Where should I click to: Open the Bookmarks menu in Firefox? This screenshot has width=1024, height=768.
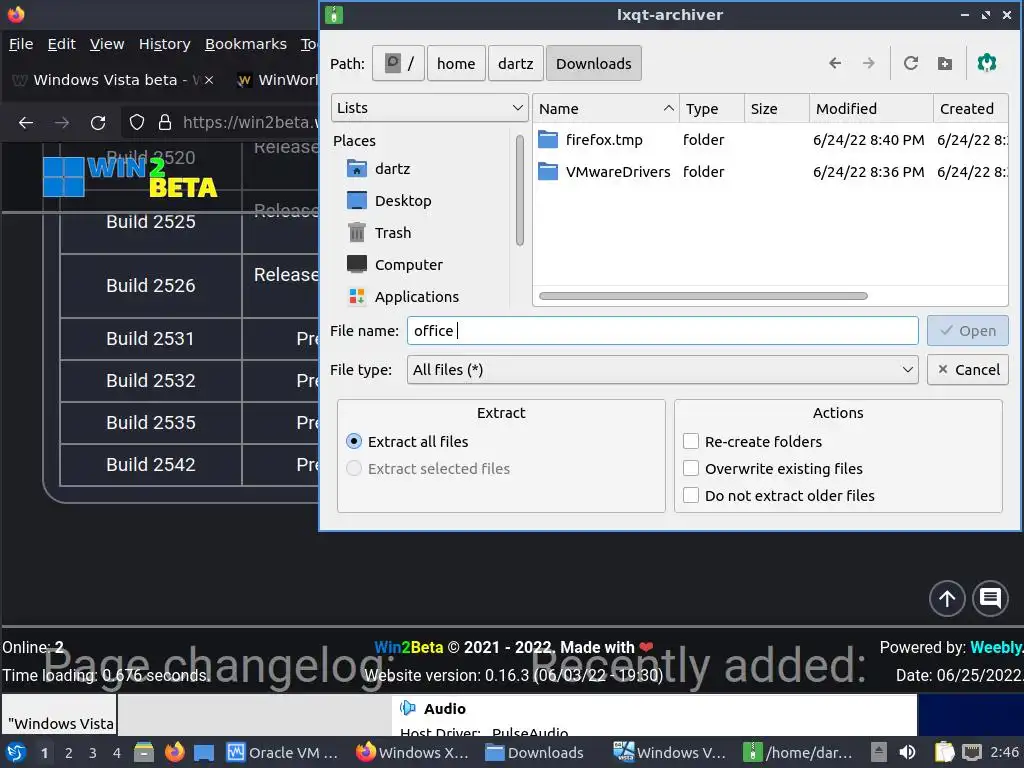[246, 44]
